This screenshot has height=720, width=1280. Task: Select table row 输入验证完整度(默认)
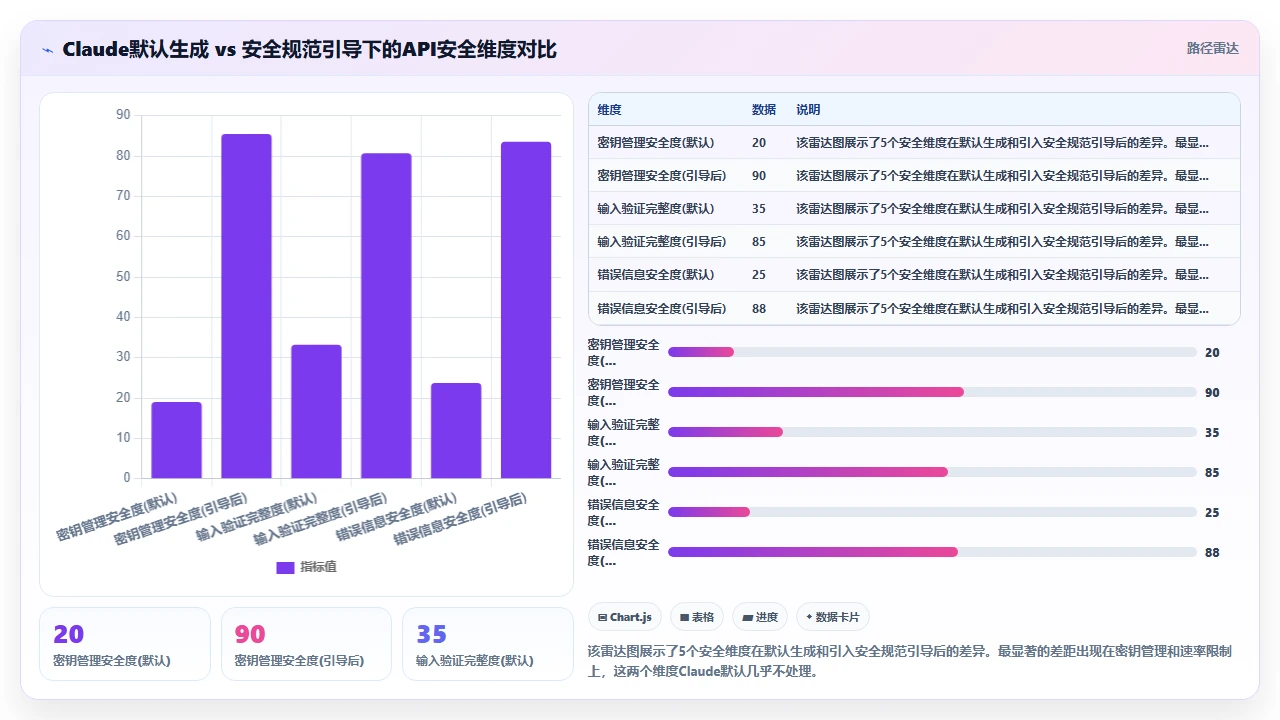[x=914, y=208]
